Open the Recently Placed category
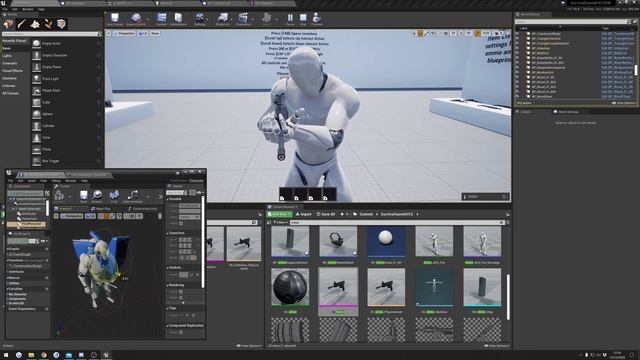The image size is (640, 360). pyautogui.click(x=14, y=41)
